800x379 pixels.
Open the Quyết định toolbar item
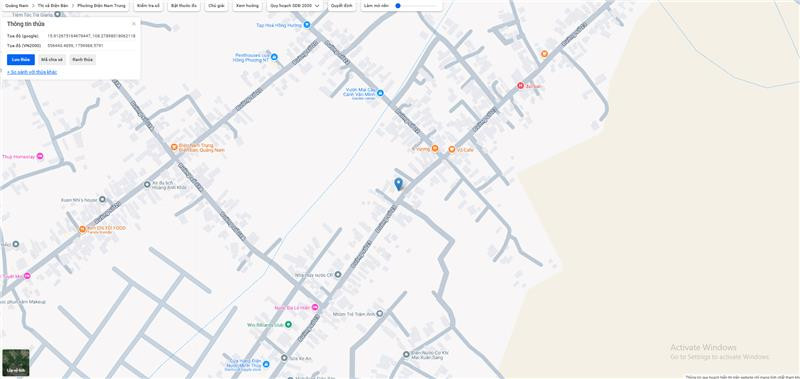click(x=341, y=6)
